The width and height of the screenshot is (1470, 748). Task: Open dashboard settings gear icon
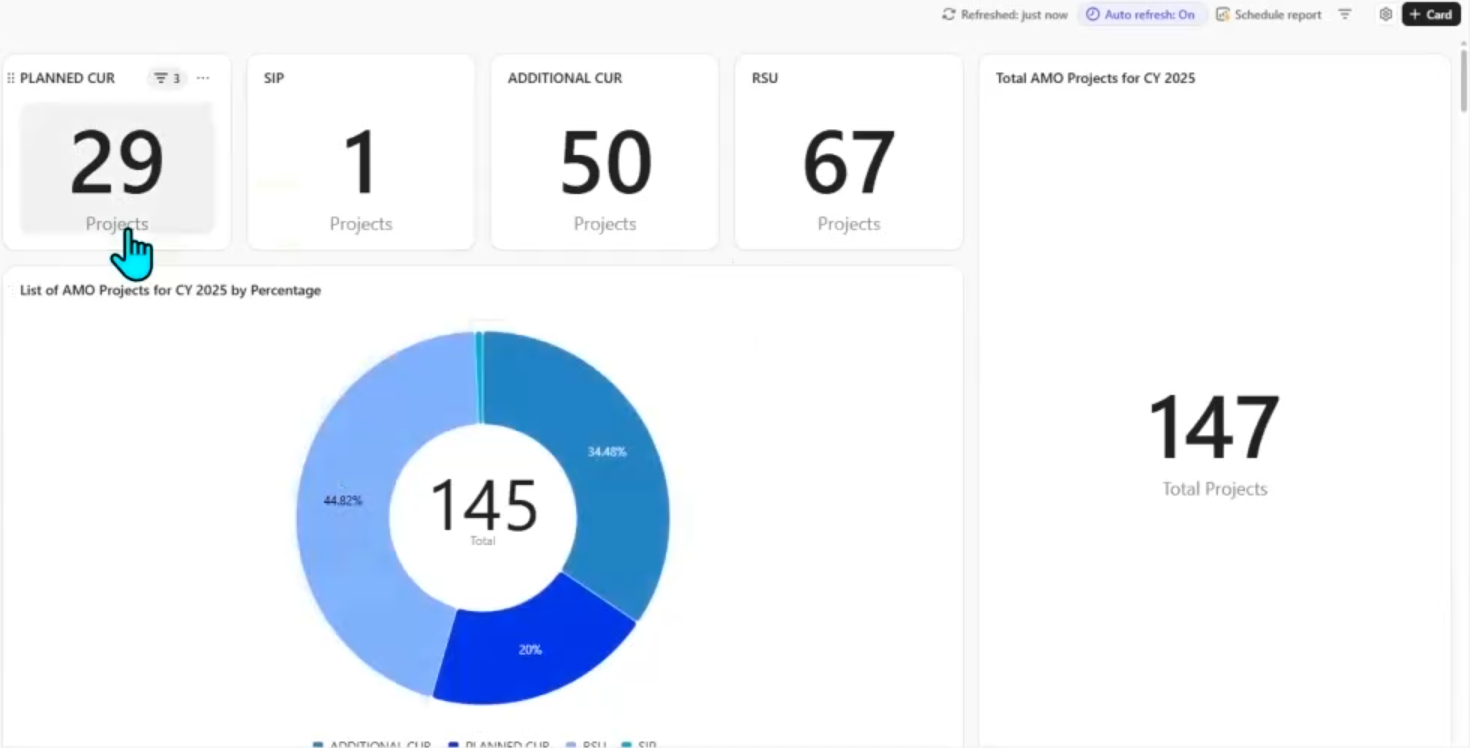tap(1385, 15)
